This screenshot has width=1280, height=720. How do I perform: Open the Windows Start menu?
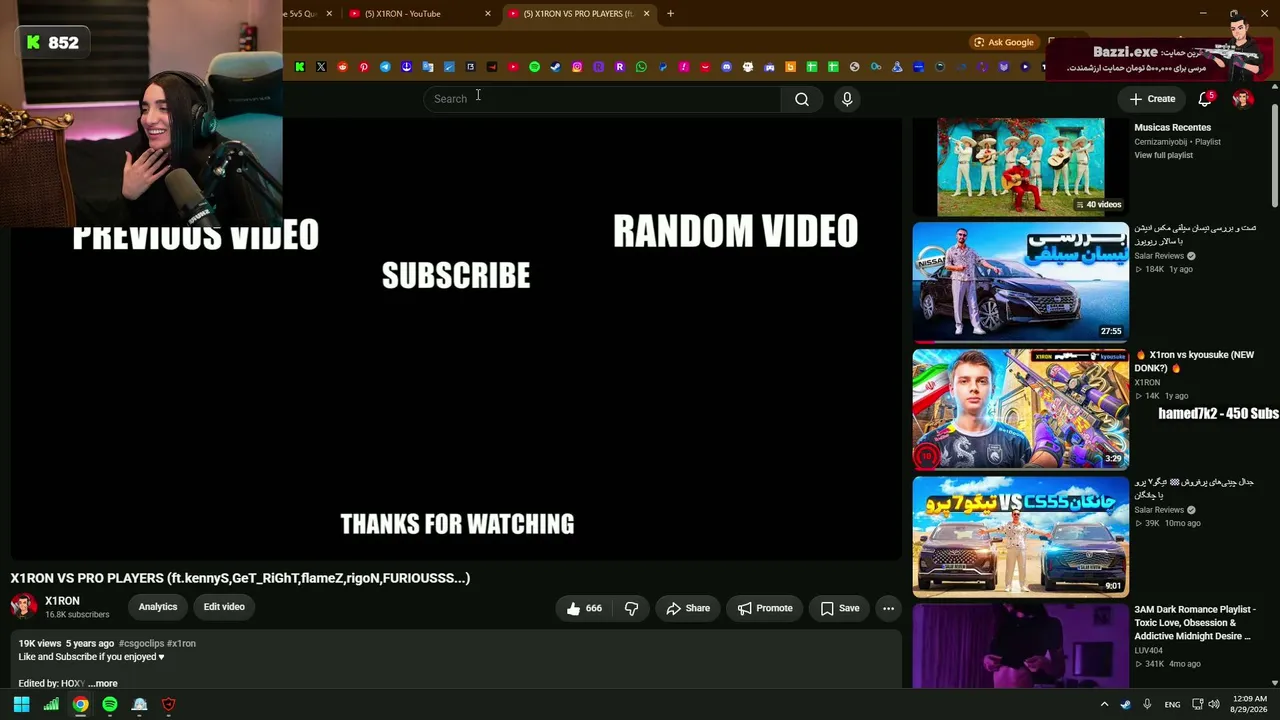click(21, 704)
